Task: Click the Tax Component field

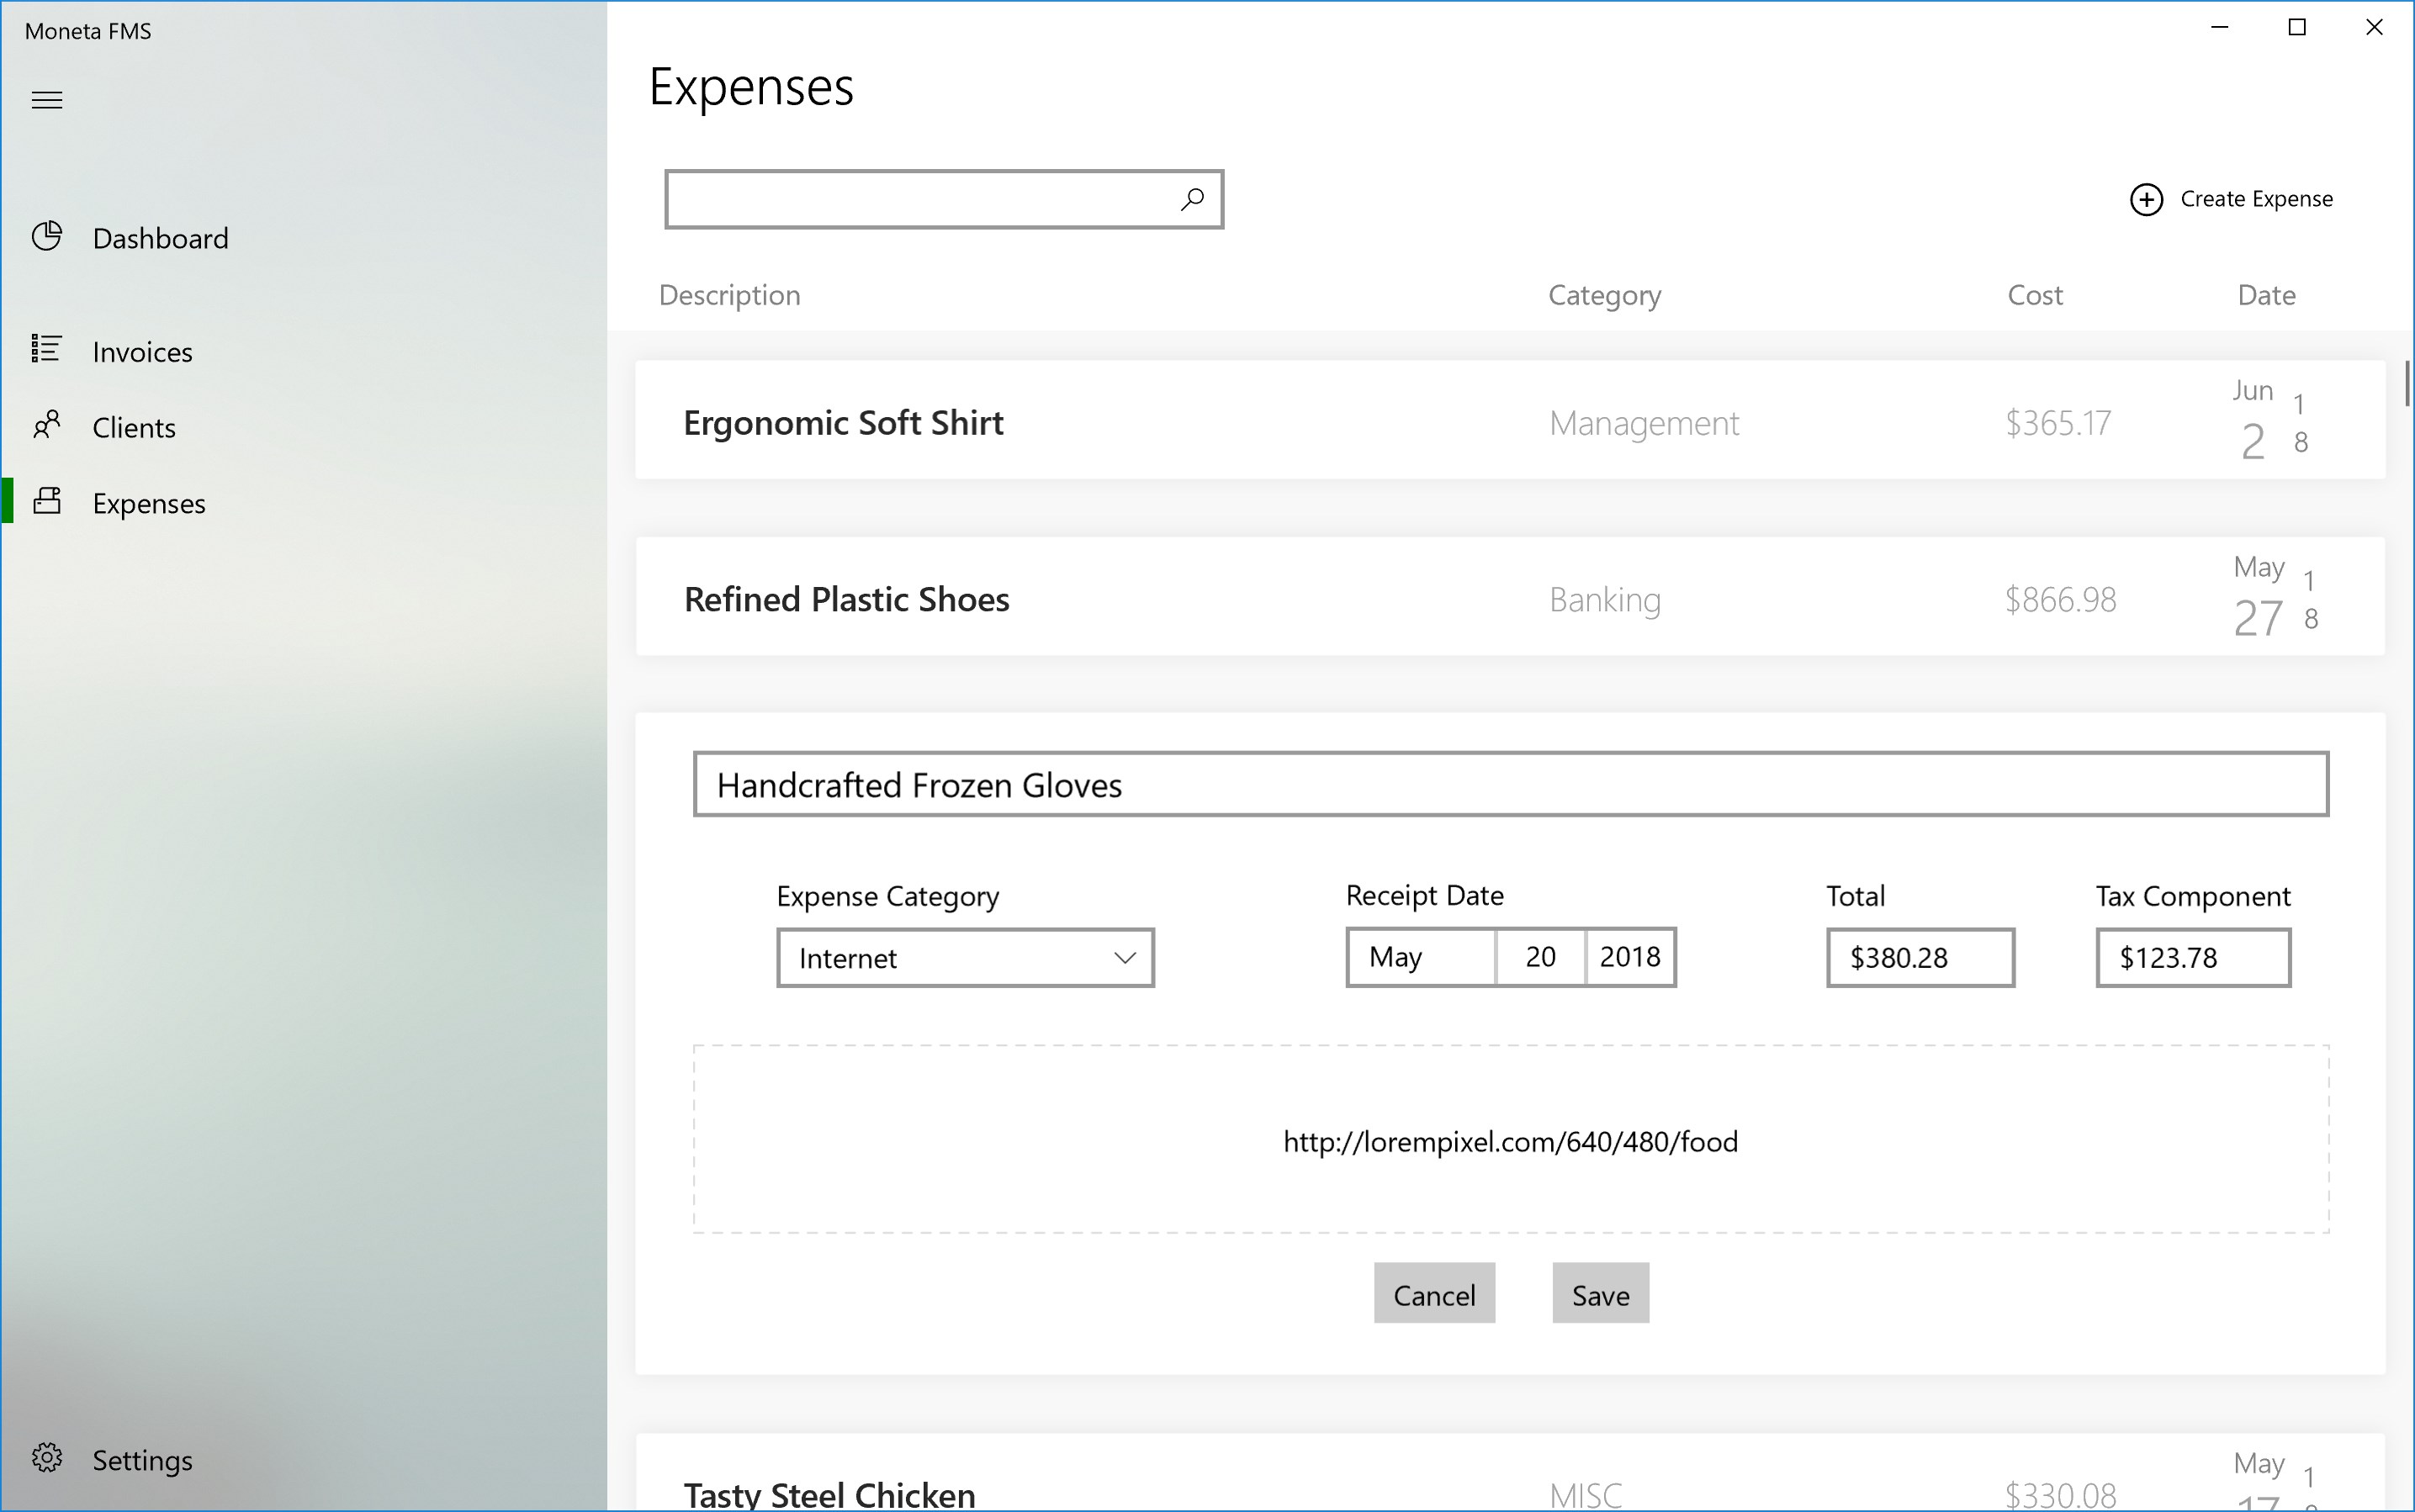Action: point(2192,958)
